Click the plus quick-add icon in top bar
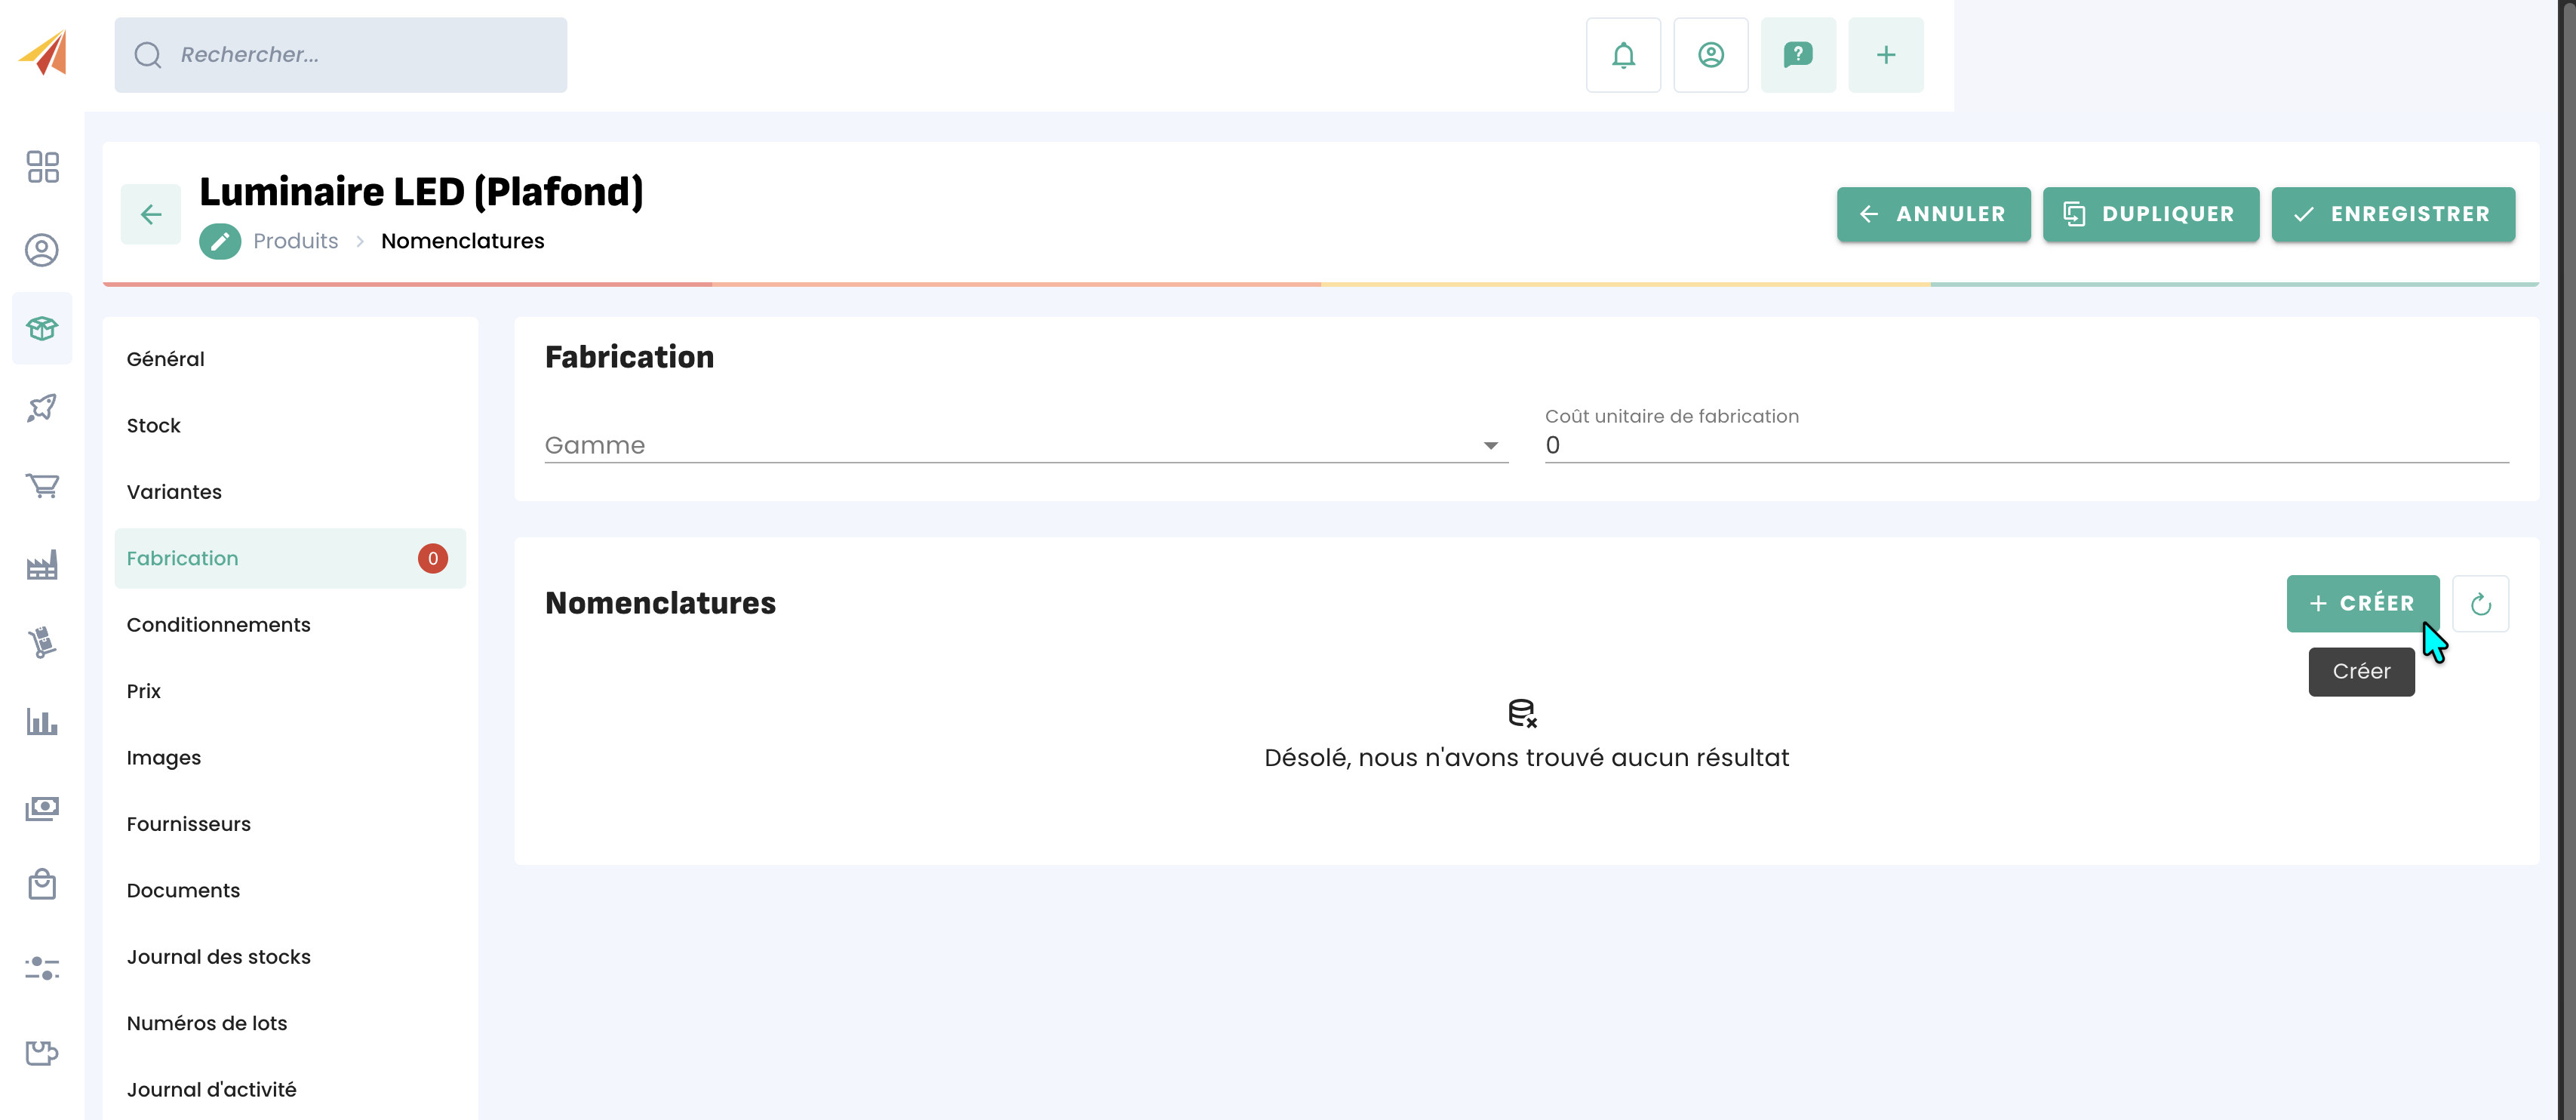This screenshot has width=2576, height=1120. point(1885,55)
